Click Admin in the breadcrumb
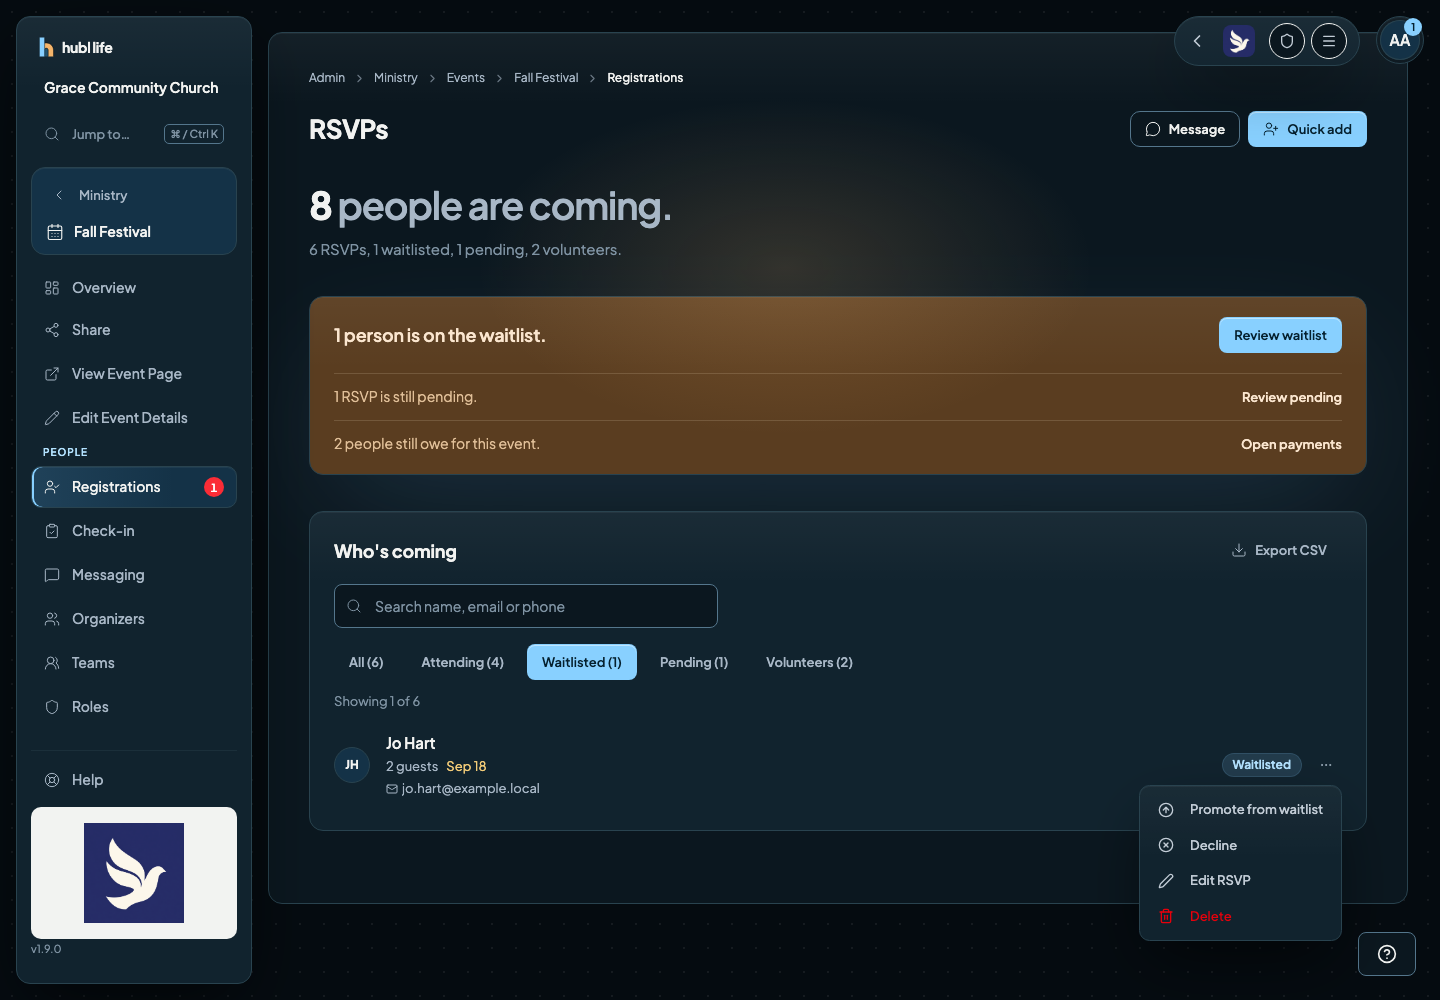1440x1000 pixels. (x=327, y=78)
